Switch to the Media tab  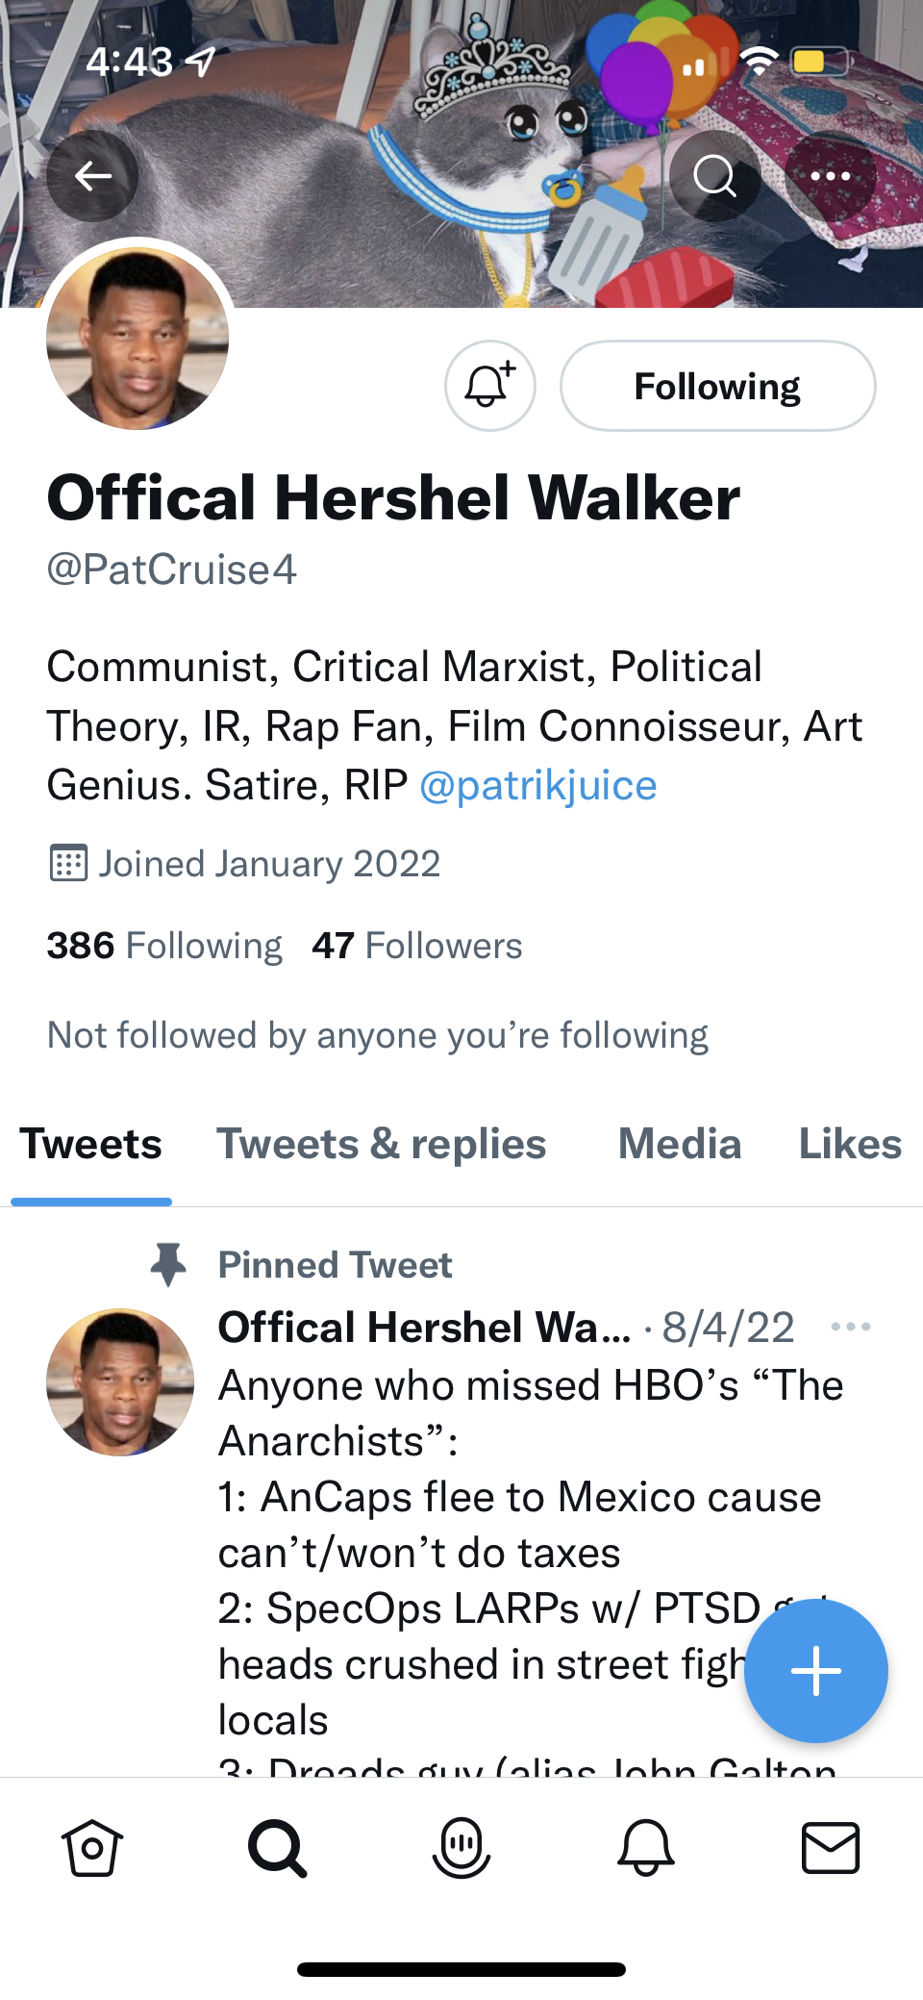coord(680,1144)
